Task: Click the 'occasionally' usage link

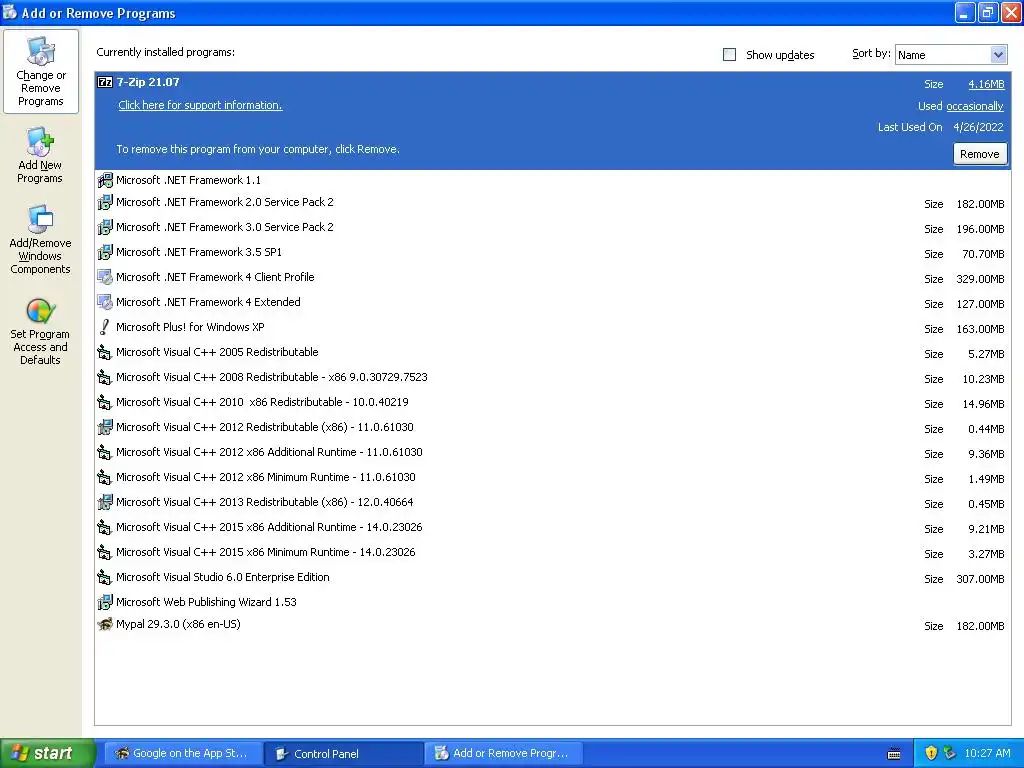Action: 974,106
